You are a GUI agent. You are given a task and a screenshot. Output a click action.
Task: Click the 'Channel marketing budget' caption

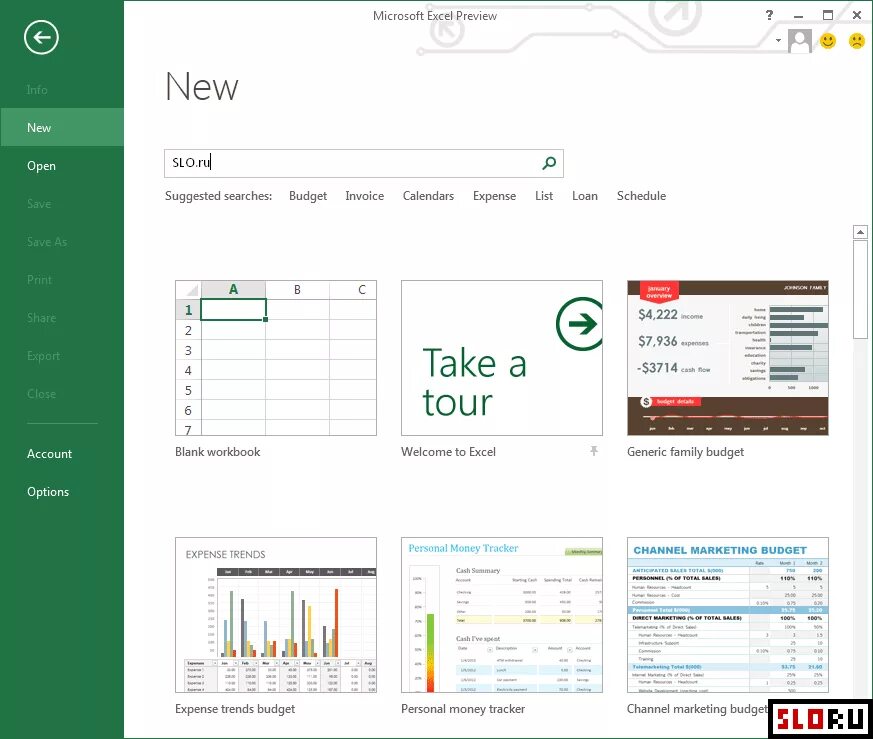click(x=697, y=709)
